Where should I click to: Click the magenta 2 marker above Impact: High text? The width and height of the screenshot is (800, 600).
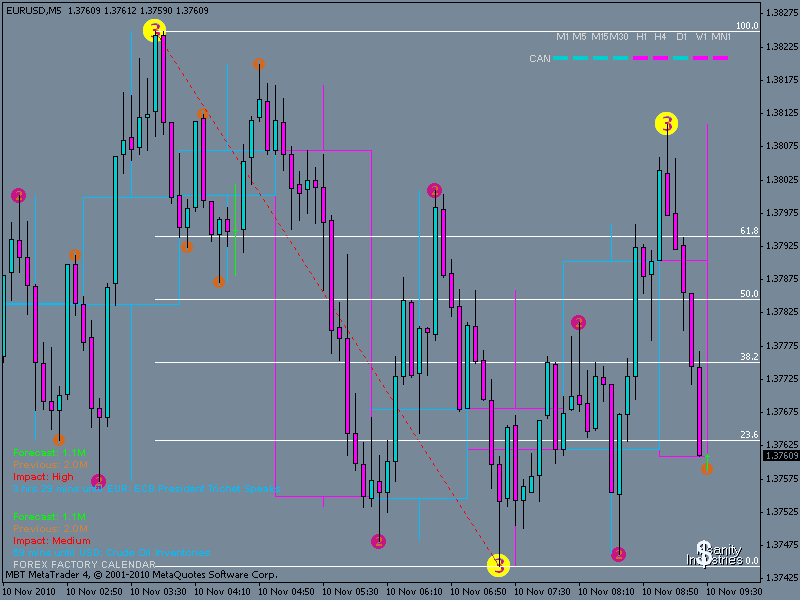[x=98, y=481]
